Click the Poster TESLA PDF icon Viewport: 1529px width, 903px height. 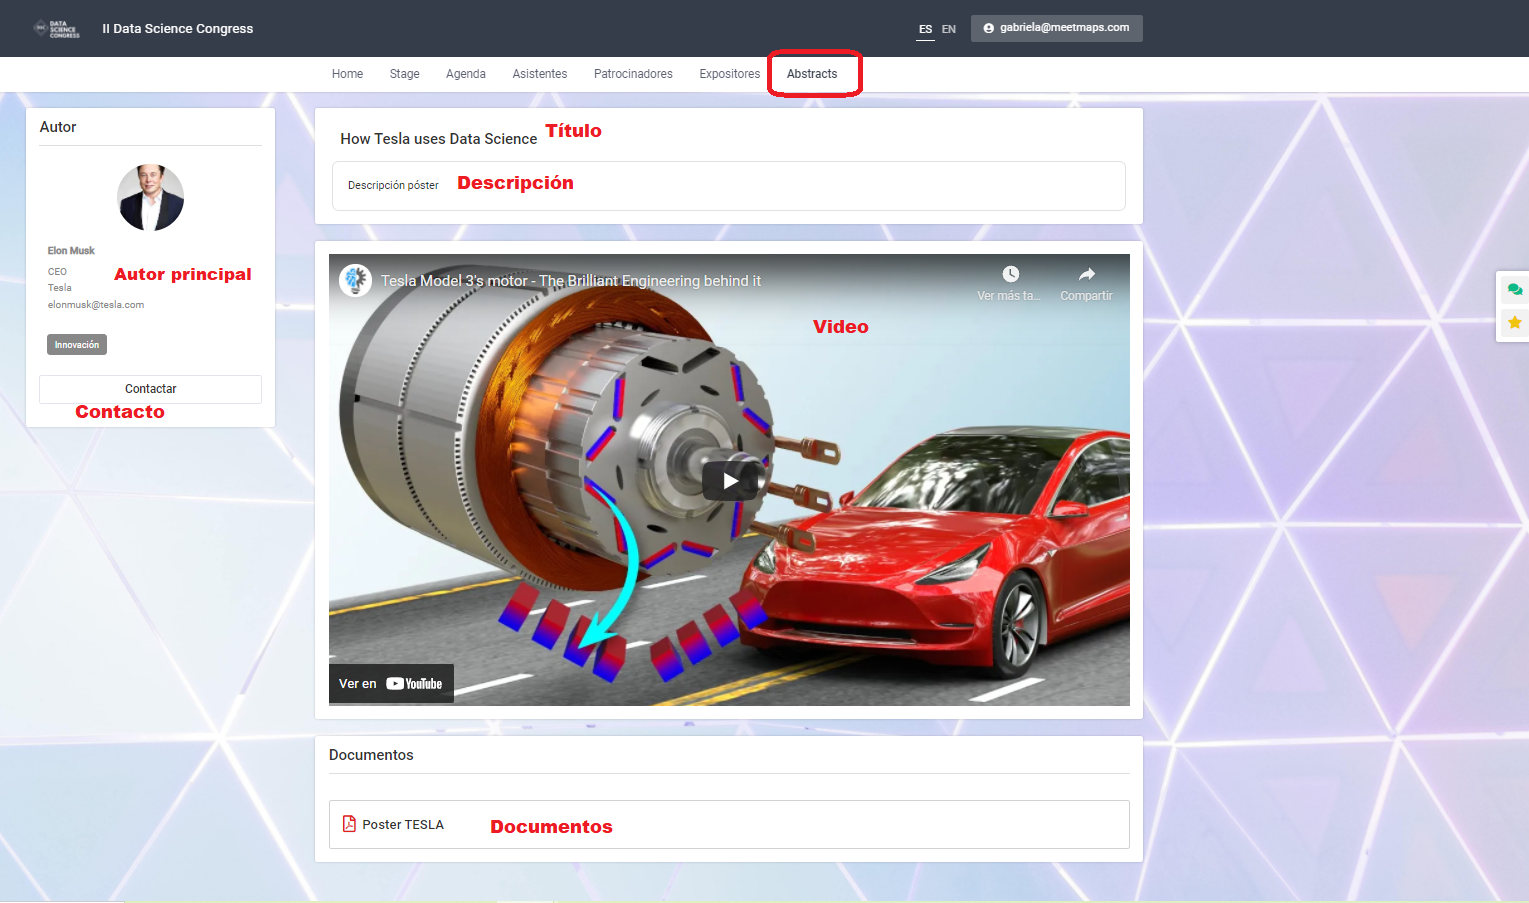pyautogui.click(x=349, y=824)
